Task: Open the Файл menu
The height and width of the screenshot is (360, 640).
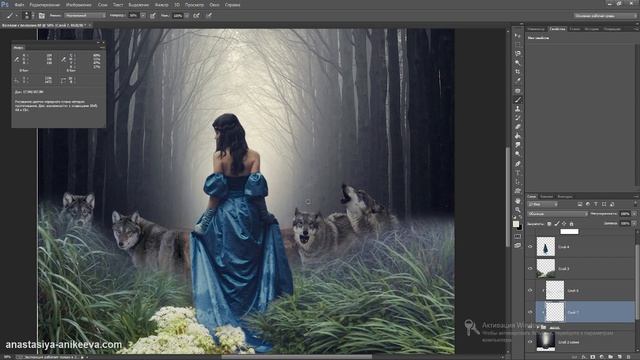Action: pos(19,5)
